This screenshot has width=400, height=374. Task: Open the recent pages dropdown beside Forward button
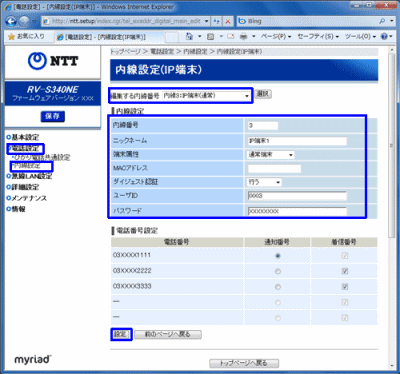coord(34,22)
